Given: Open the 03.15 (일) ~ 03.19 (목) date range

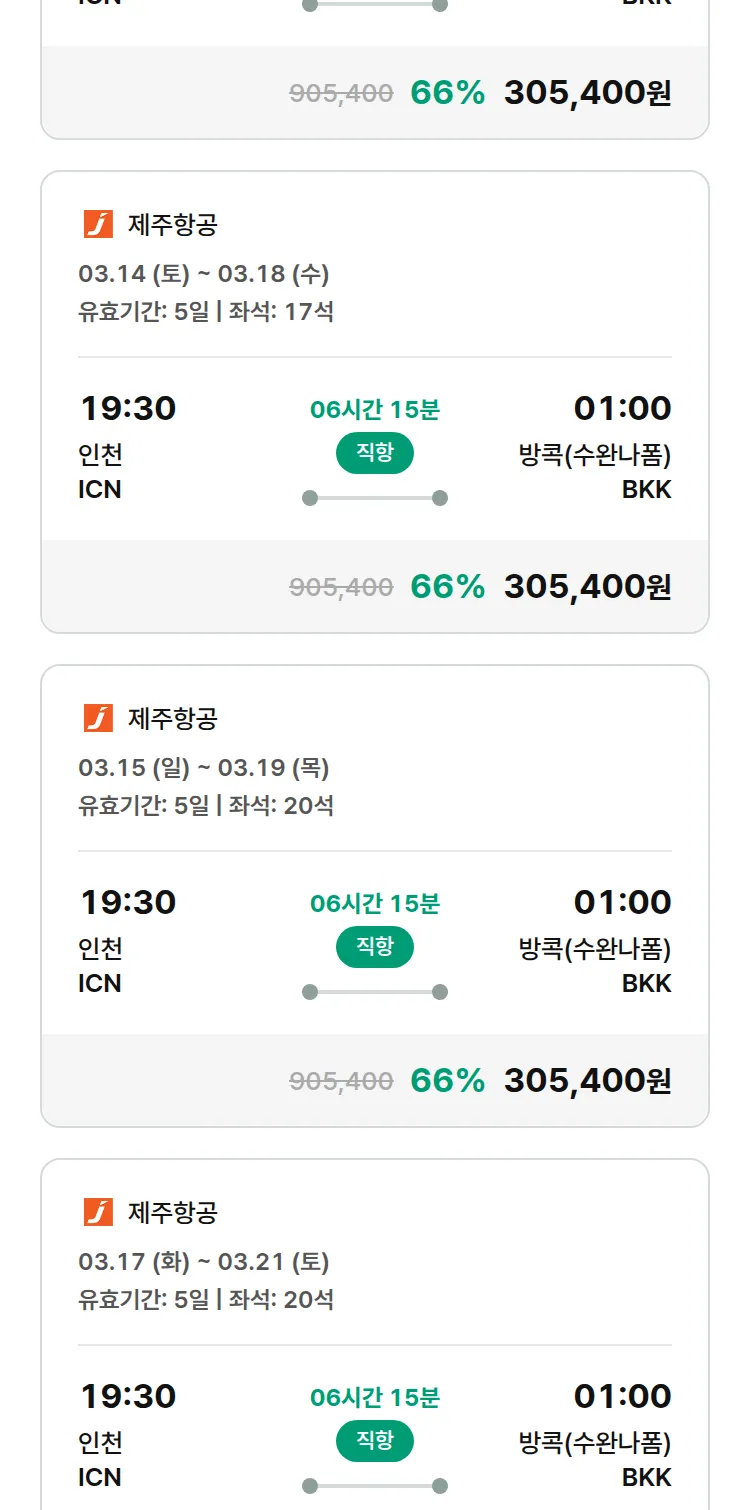Looking at the screenshot, I should click(204, 767).
